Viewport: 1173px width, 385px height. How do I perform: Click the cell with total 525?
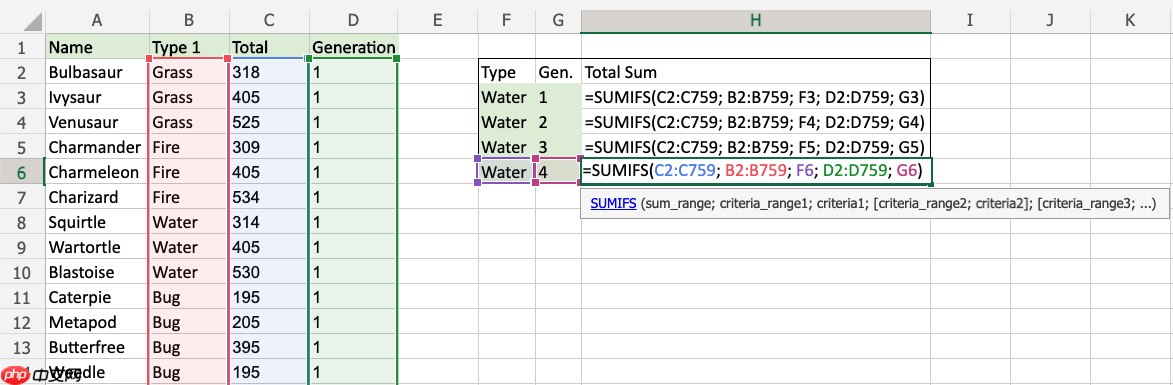[x=269, y=123]
